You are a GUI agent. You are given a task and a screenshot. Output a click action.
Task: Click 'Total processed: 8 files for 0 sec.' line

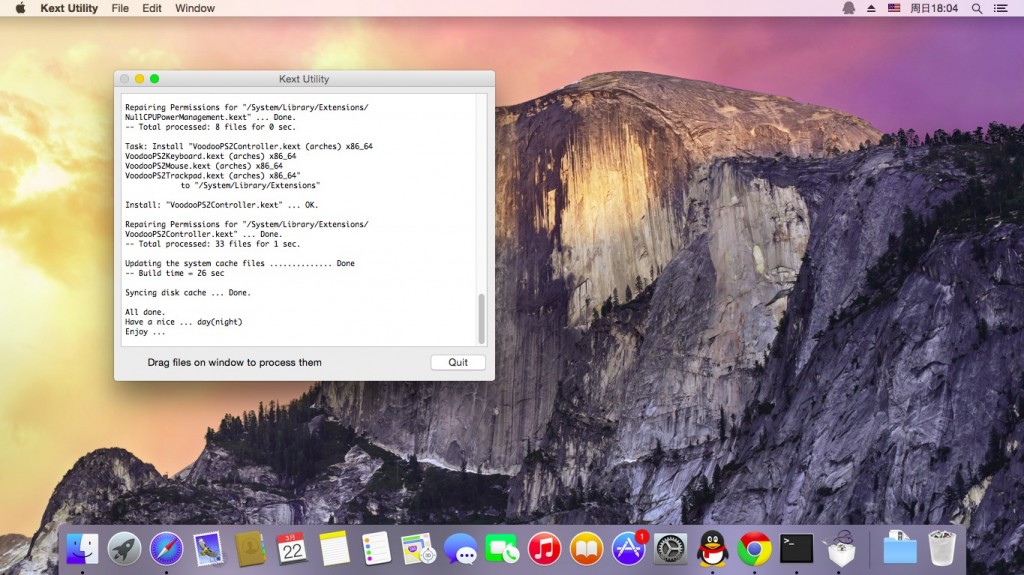(x=210, y=127)
